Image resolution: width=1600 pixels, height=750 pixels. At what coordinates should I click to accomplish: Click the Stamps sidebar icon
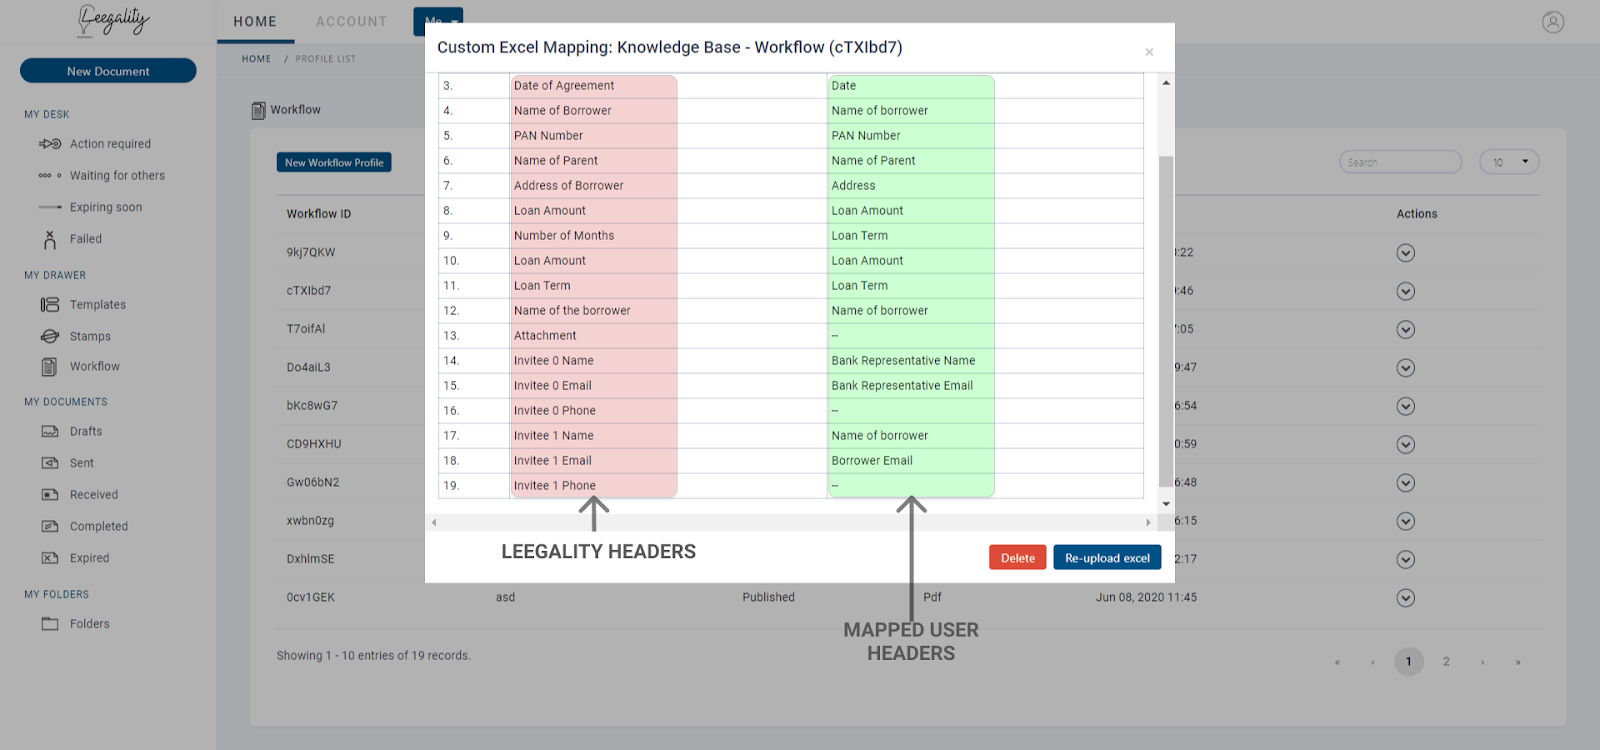point(50,337)
